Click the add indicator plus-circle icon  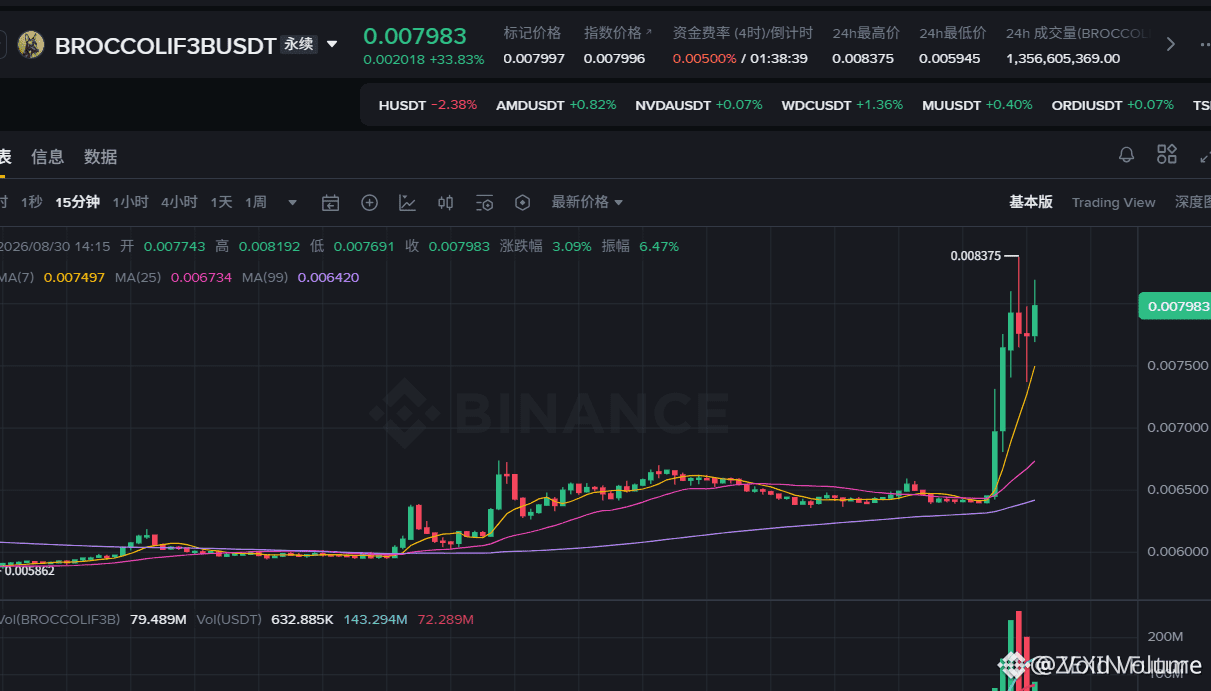tap(369, 203)
